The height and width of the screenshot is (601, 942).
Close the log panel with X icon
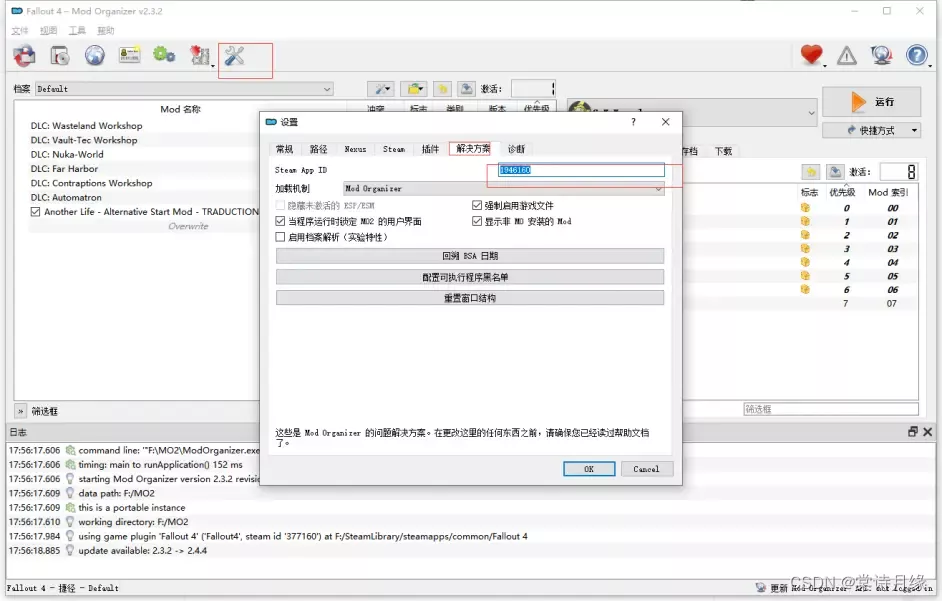[928, 432]
